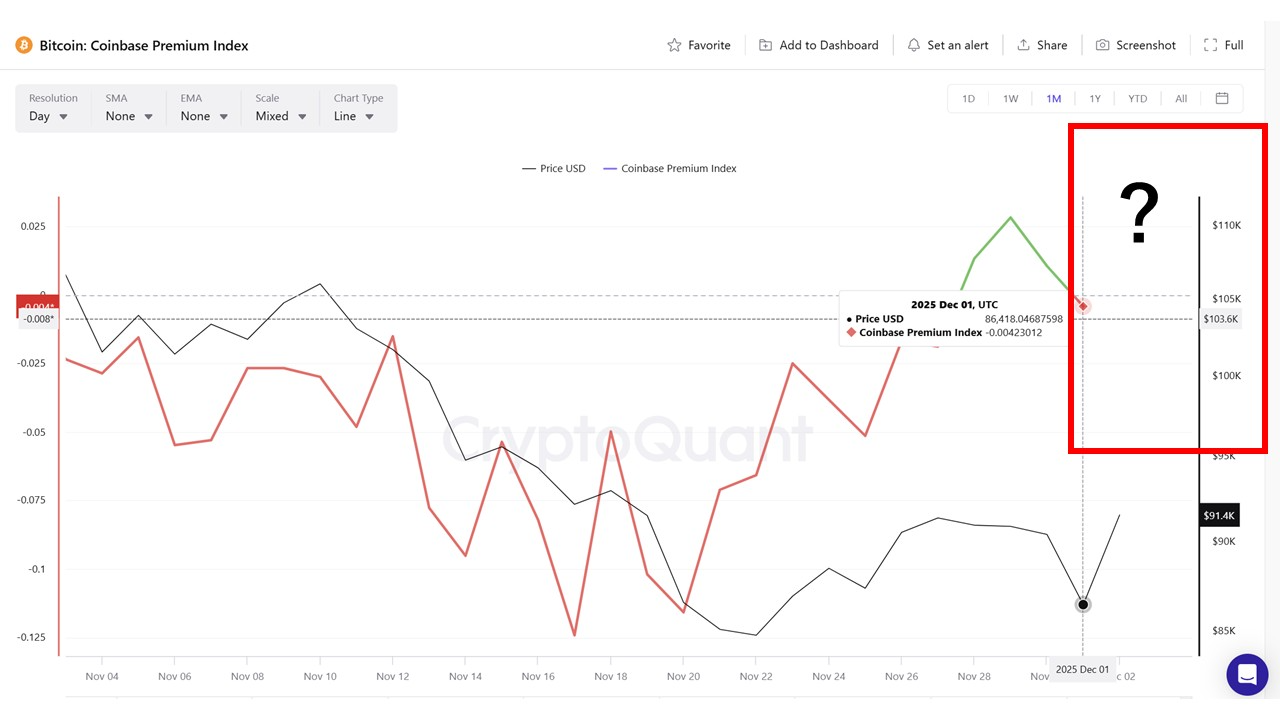Click the Share upload icon
Image resolution: width=1280 pixels, height=720 pixels.
[1023, 45]
